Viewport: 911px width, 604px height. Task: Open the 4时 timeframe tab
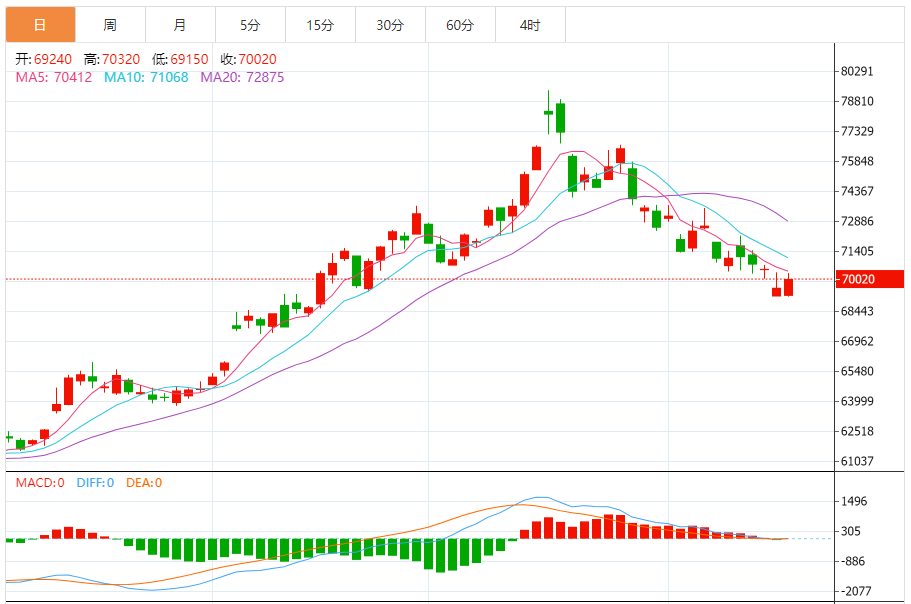[x=530, y=25]
